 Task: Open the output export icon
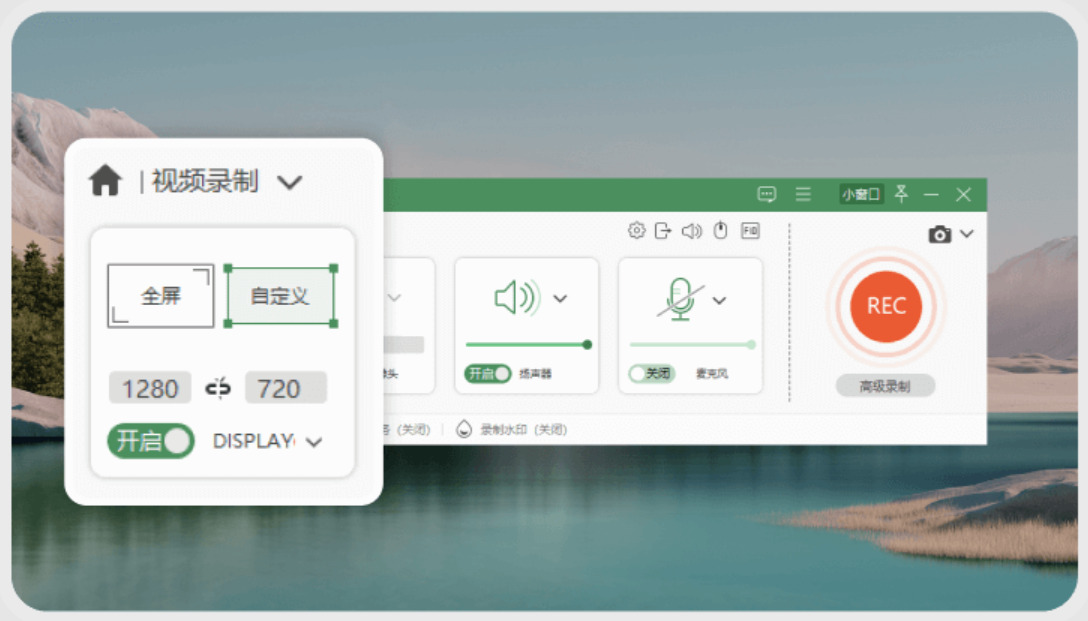663,230
